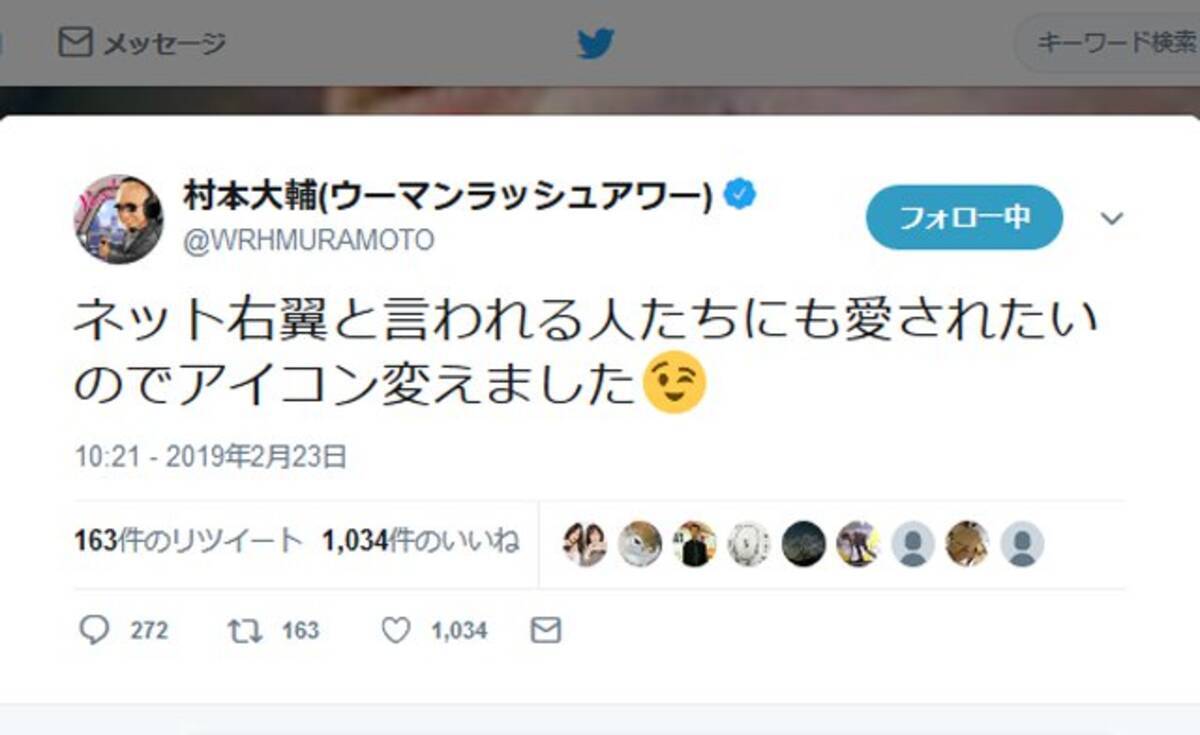Screen dimensions: 1200x735
Task: Like the tweet with heart icon
Action: [396, 630]
